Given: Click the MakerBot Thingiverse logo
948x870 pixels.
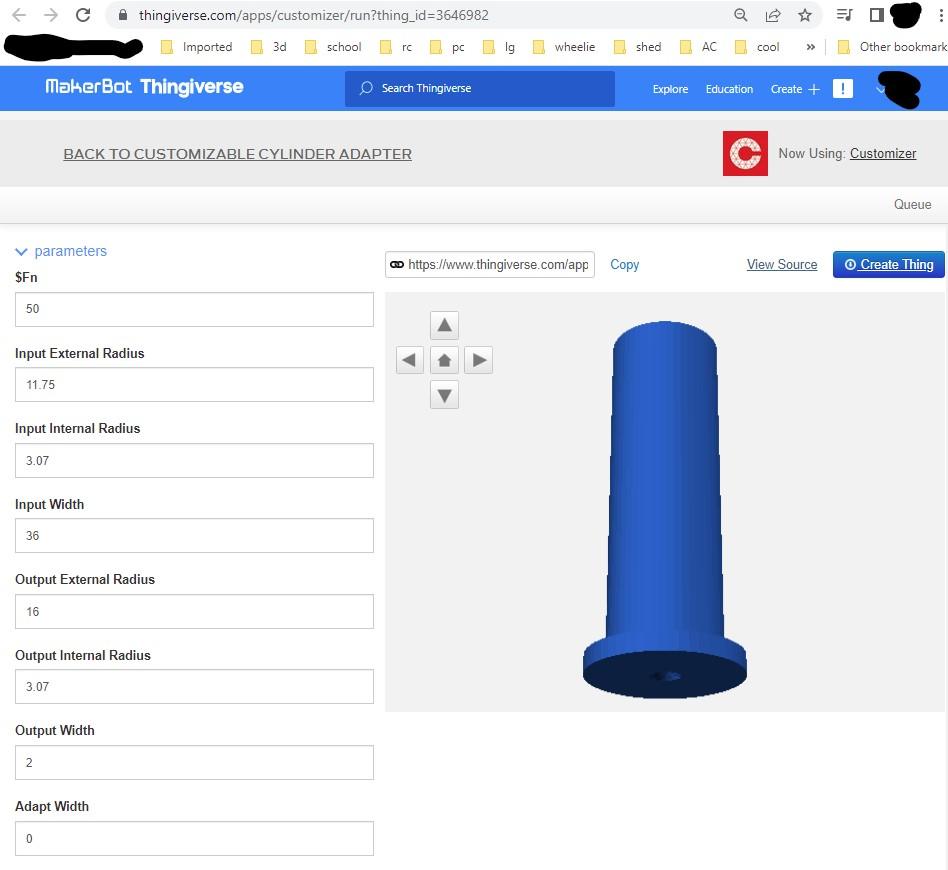Looking at the screenshot, I should click(x=144, y=87).
